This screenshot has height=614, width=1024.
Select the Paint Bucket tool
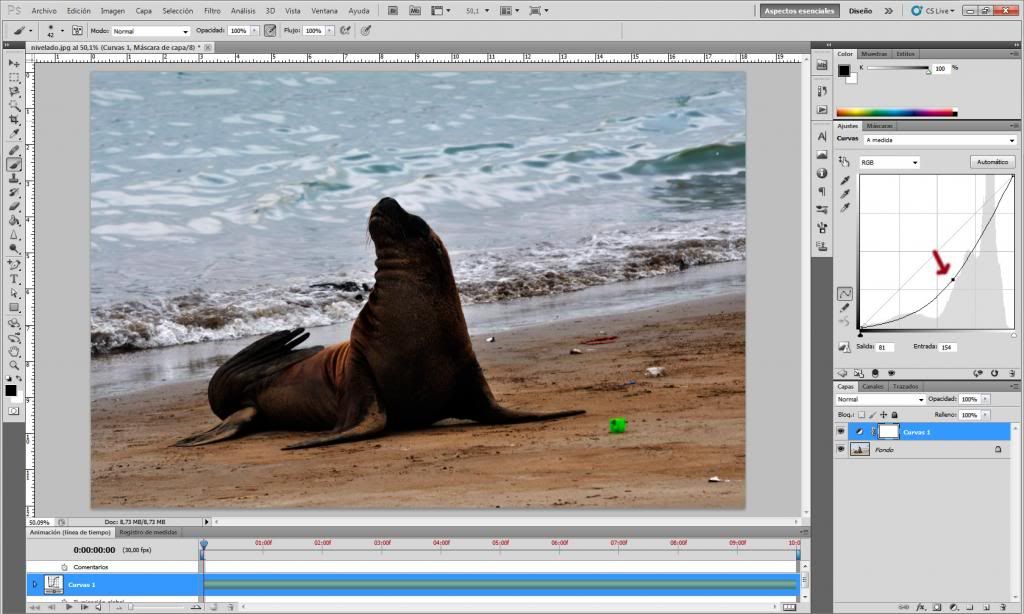point(14,221)
